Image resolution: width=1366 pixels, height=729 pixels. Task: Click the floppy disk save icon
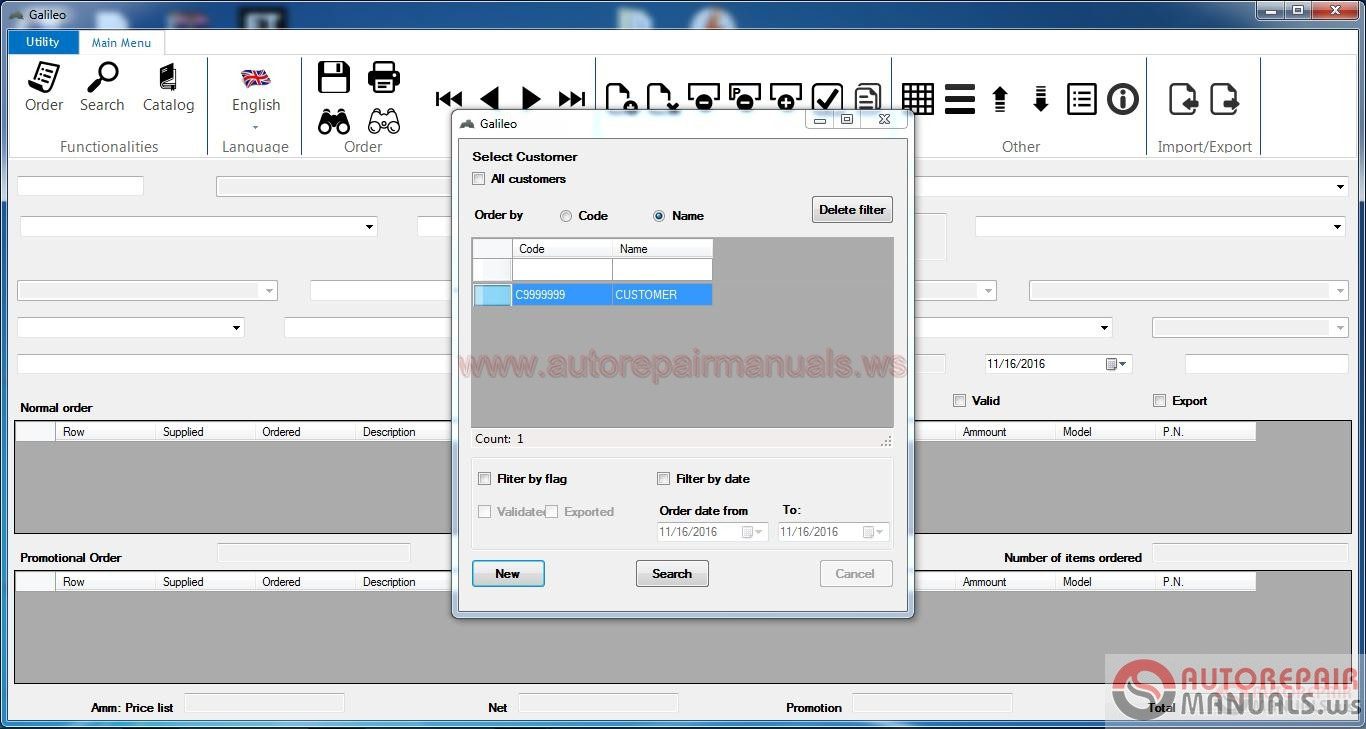334,77
